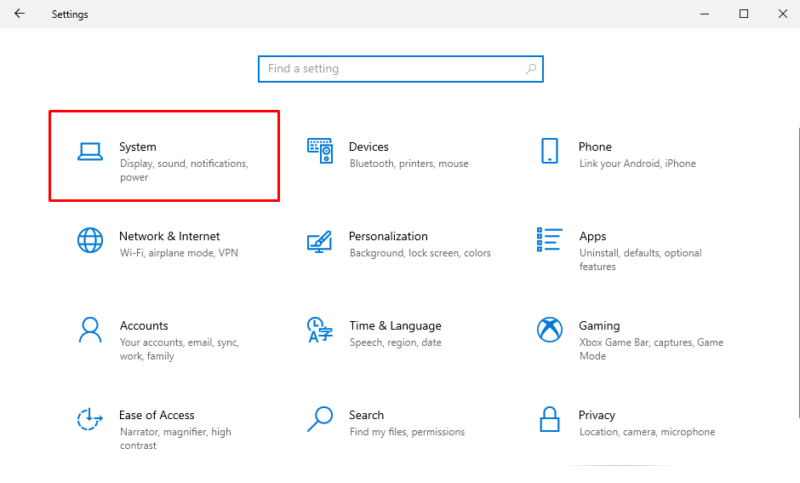The image size is (800, 483).
Task: Open the Gaming heading link
Action: tap(599, 326)
